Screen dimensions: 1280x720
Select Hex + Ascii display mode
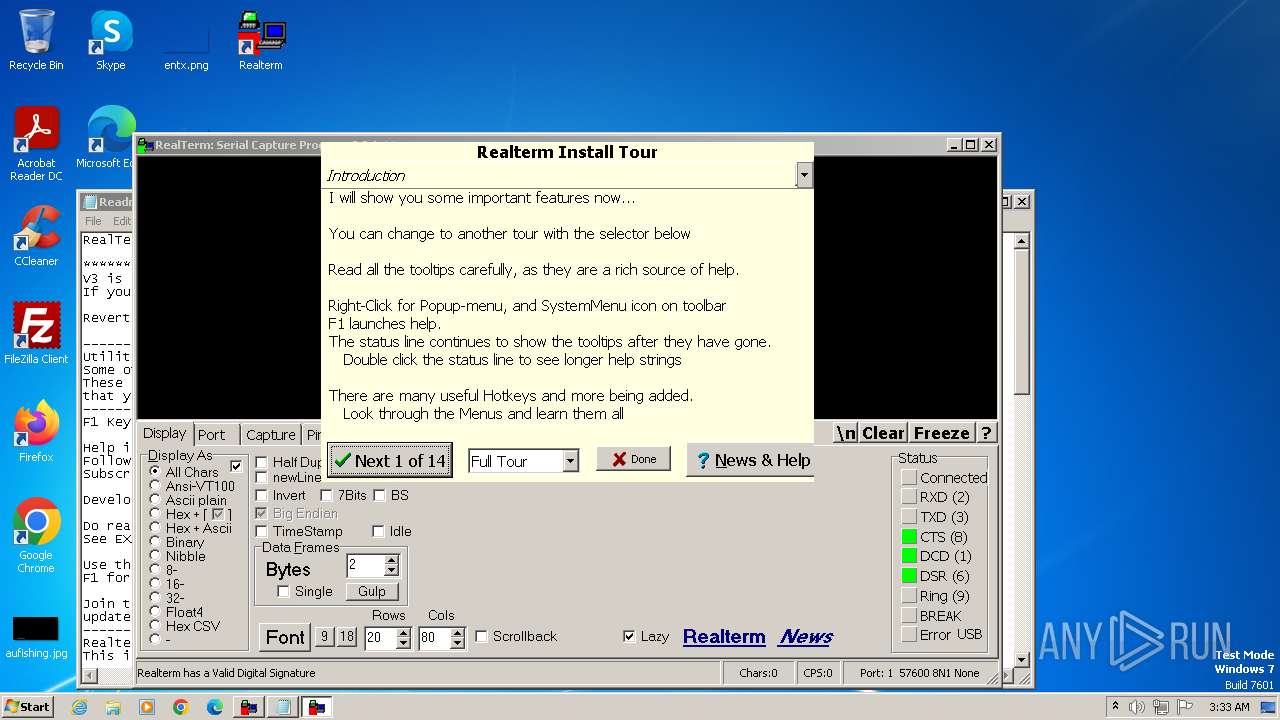[x=155, y=528]
